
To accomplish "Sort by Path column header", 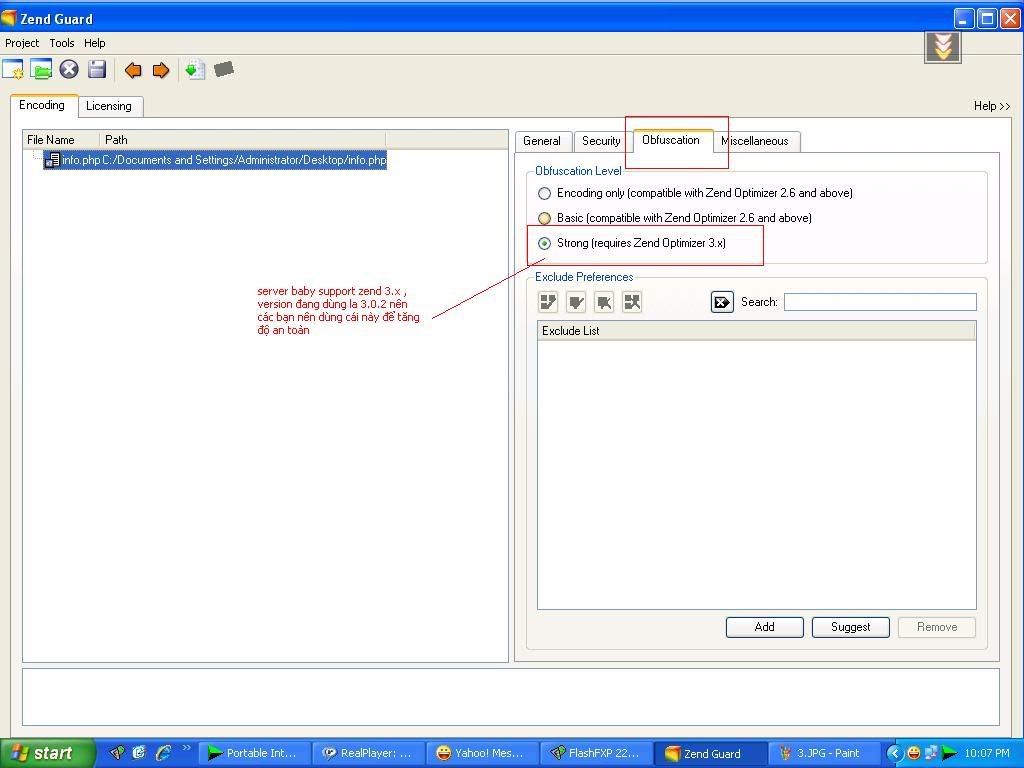I will pos(242,140).
